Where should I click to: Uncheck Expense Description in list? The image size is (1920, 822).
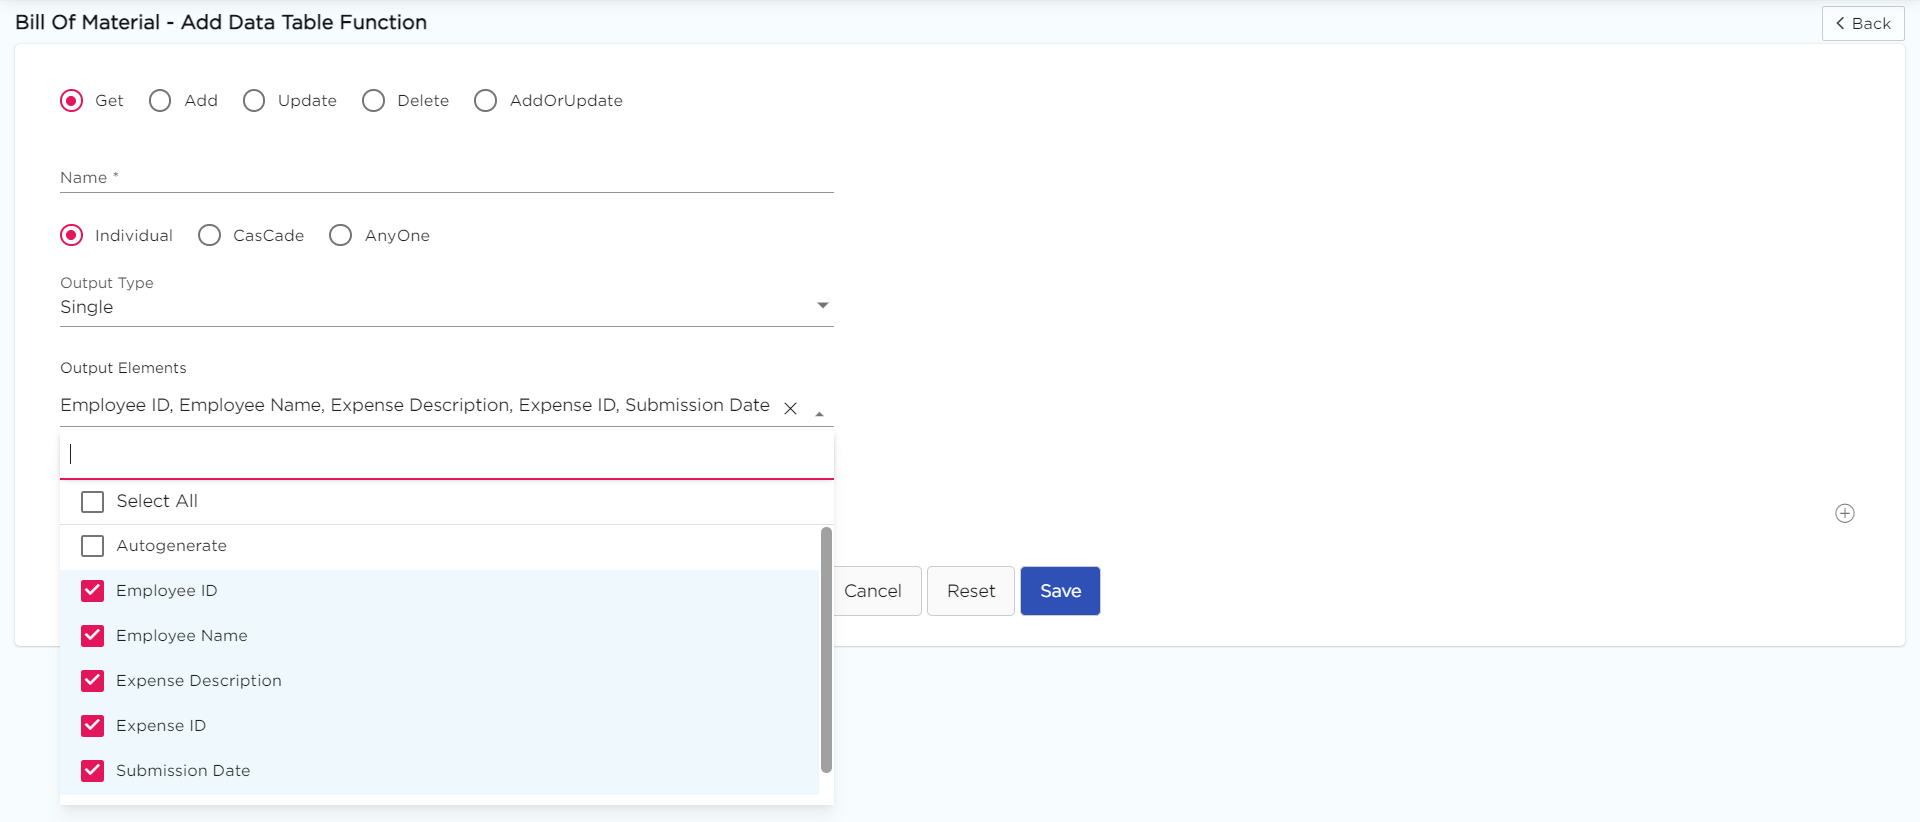pyautogui.click(x=93, y=681)
